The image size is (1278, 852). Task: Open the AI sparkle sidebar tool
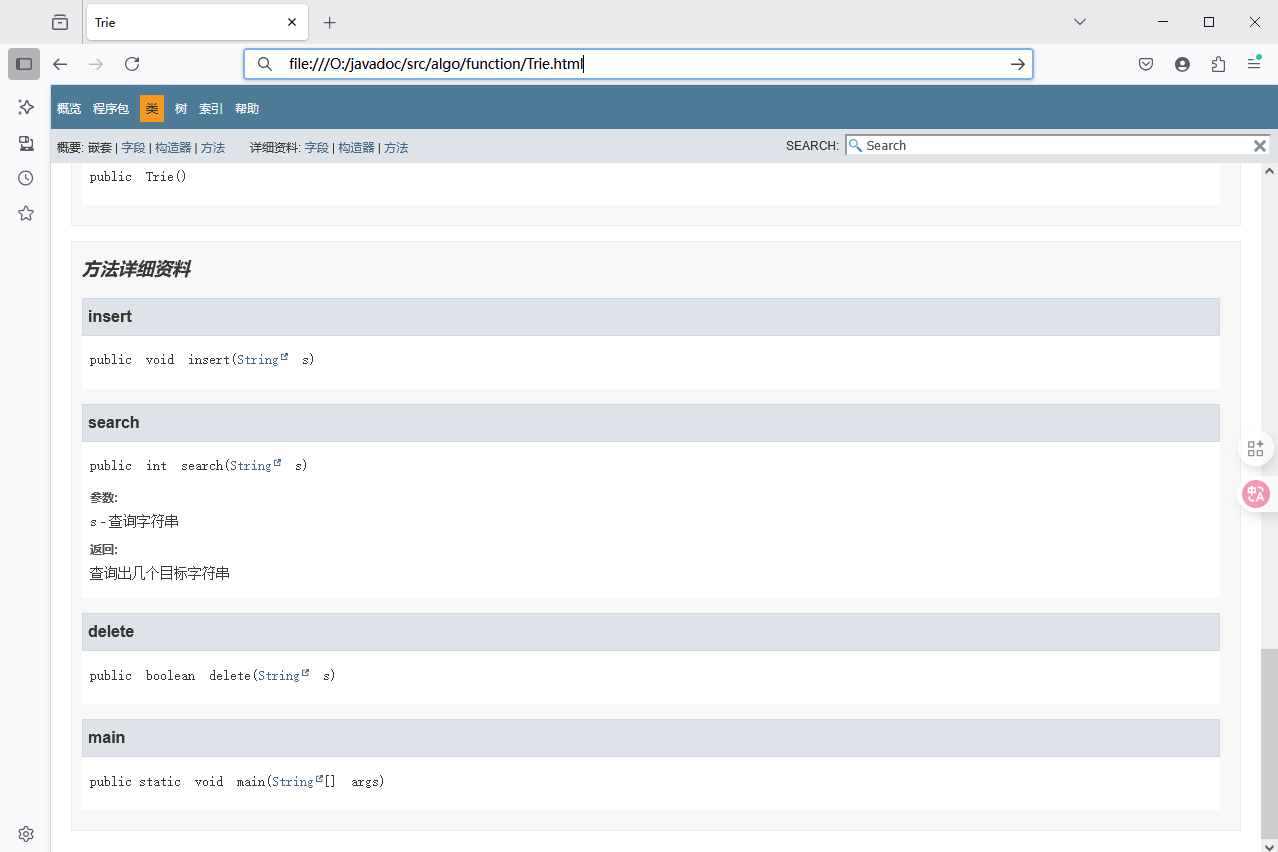click(26, 107)
